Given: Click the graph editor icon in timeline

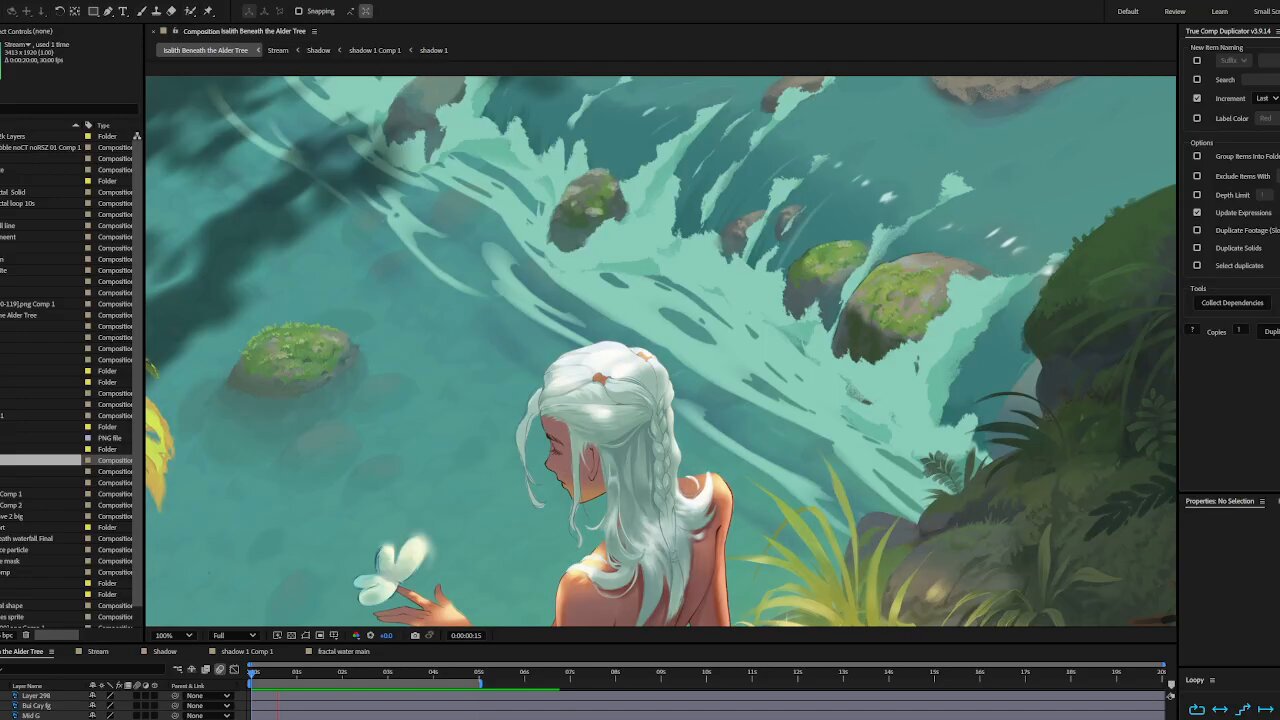Looking at the screenshot, I should [x=234, y=669].
